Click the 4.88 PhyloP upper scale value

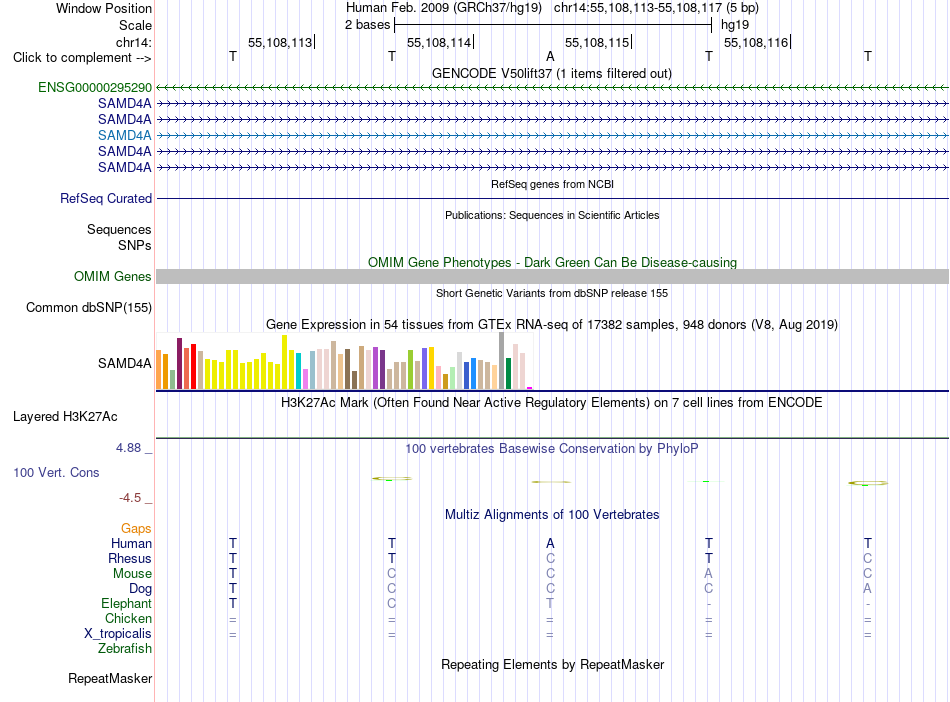pyautogui.click(x=128, y=448)
